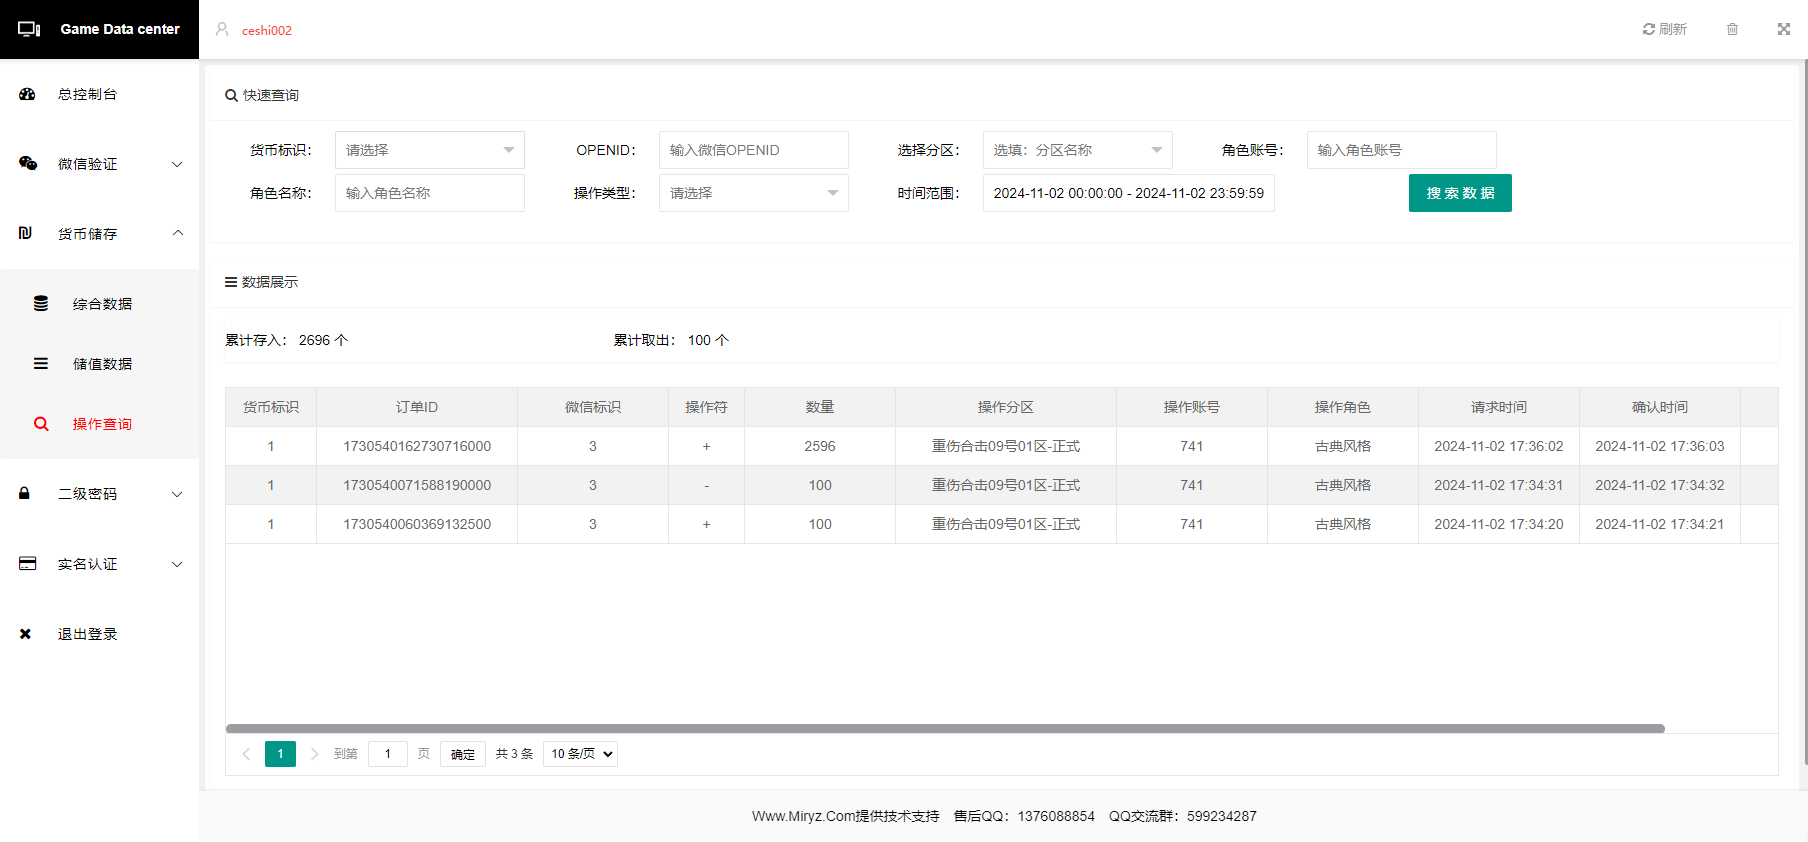
Task: Click the 确定 pagination button
Action: [x=462, y=754]
